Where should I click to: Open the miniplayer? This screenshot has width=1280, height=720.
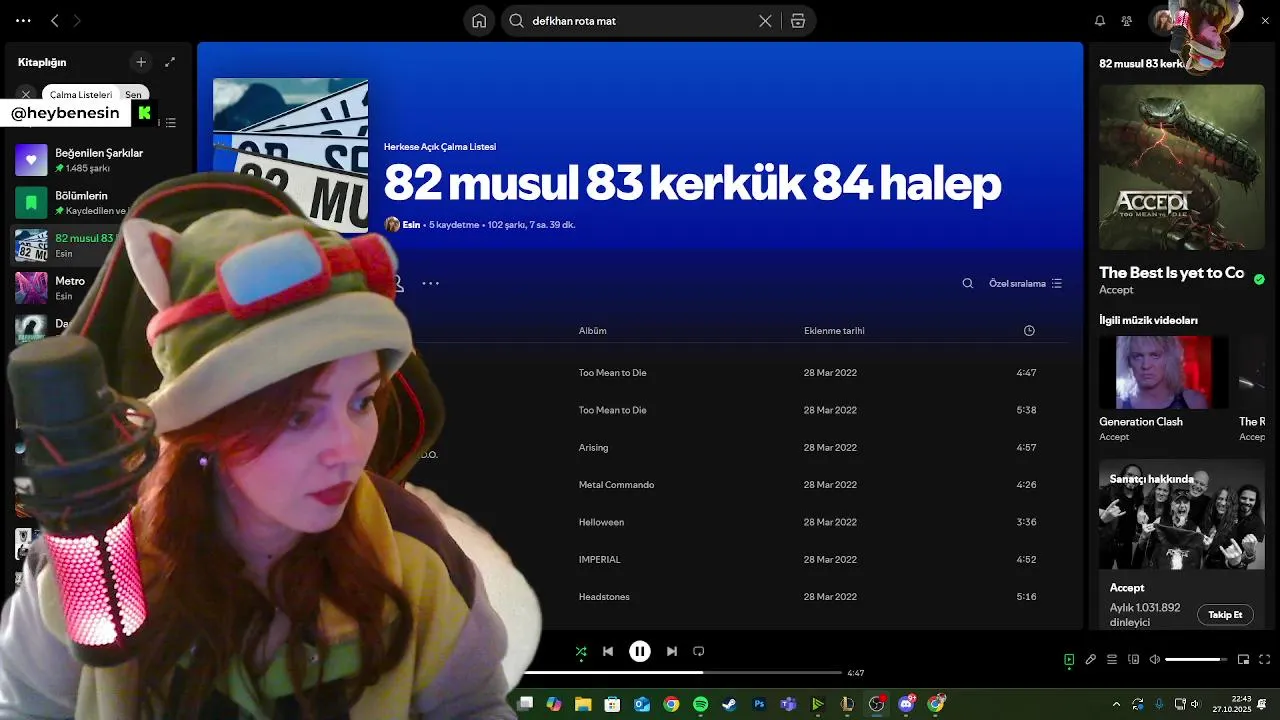1244,660
